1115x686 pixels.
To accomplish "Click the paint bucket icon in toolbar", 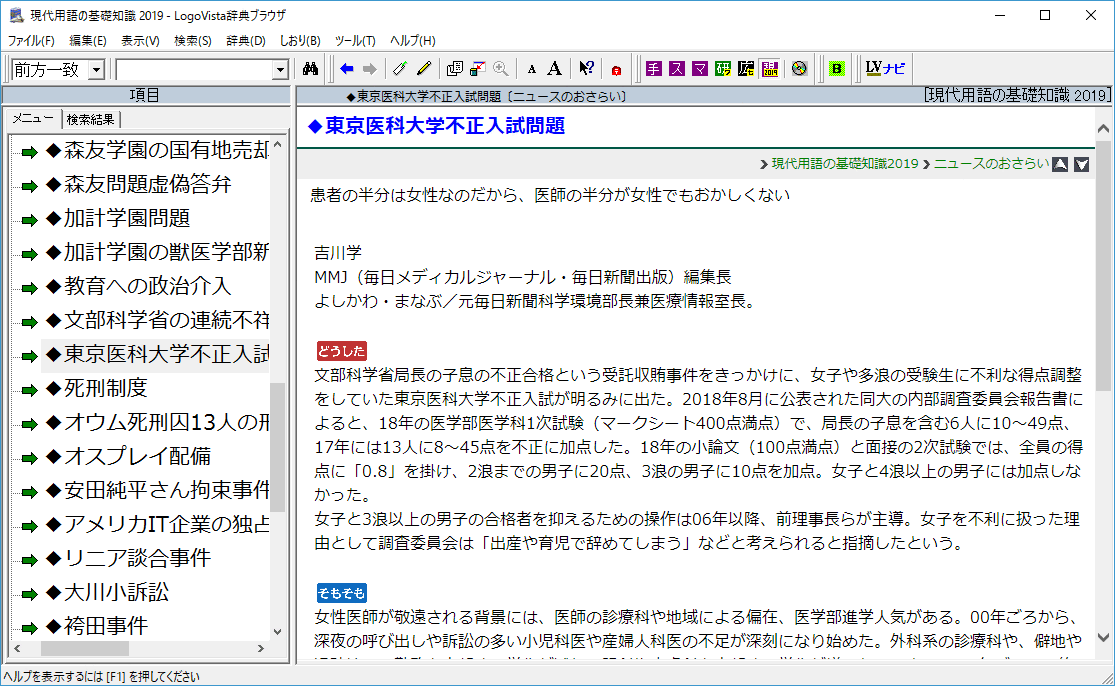I will pyautogui.click(x=478, y=69).
